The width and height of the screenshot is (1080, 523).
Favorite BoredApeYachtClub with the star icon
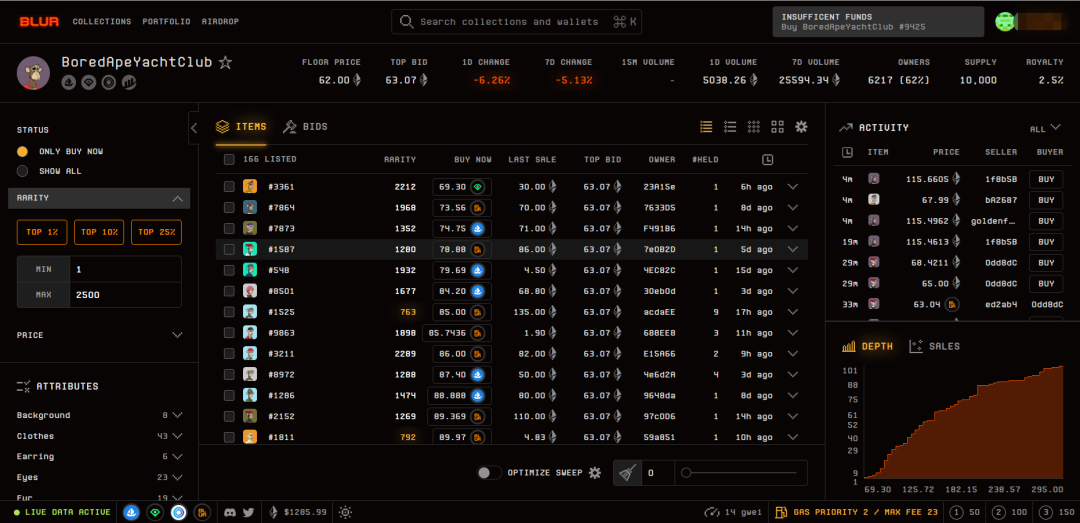click(226, 63)
